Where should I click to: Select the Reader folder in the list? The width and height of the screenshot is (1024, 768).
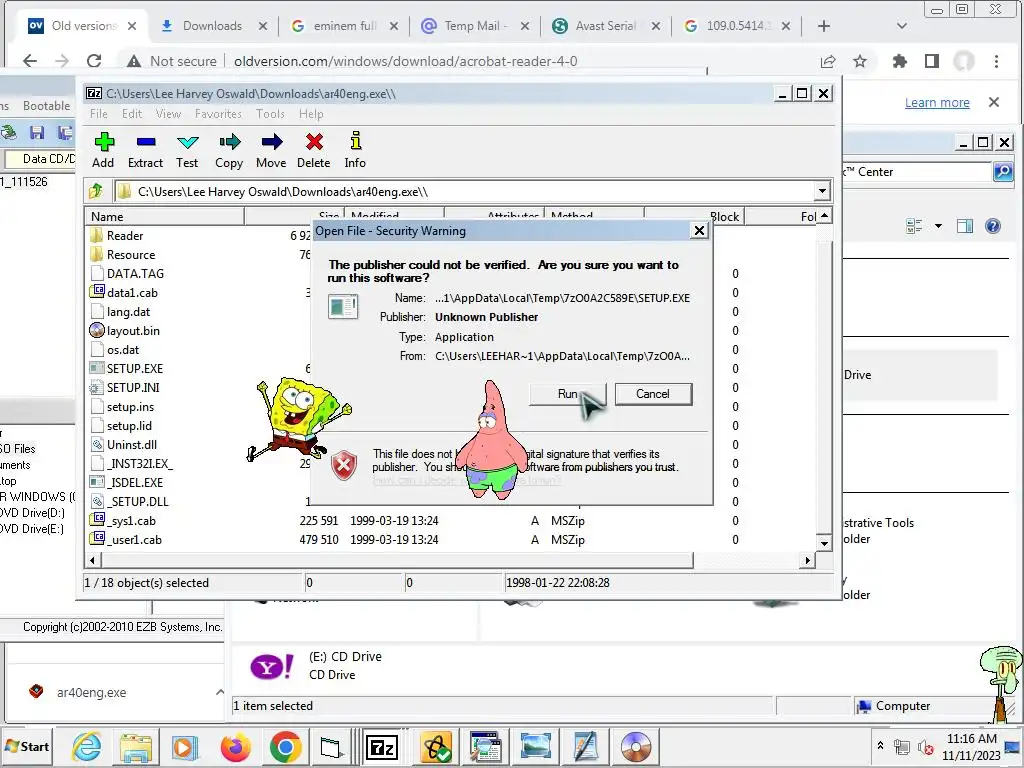tap(125, 236)
